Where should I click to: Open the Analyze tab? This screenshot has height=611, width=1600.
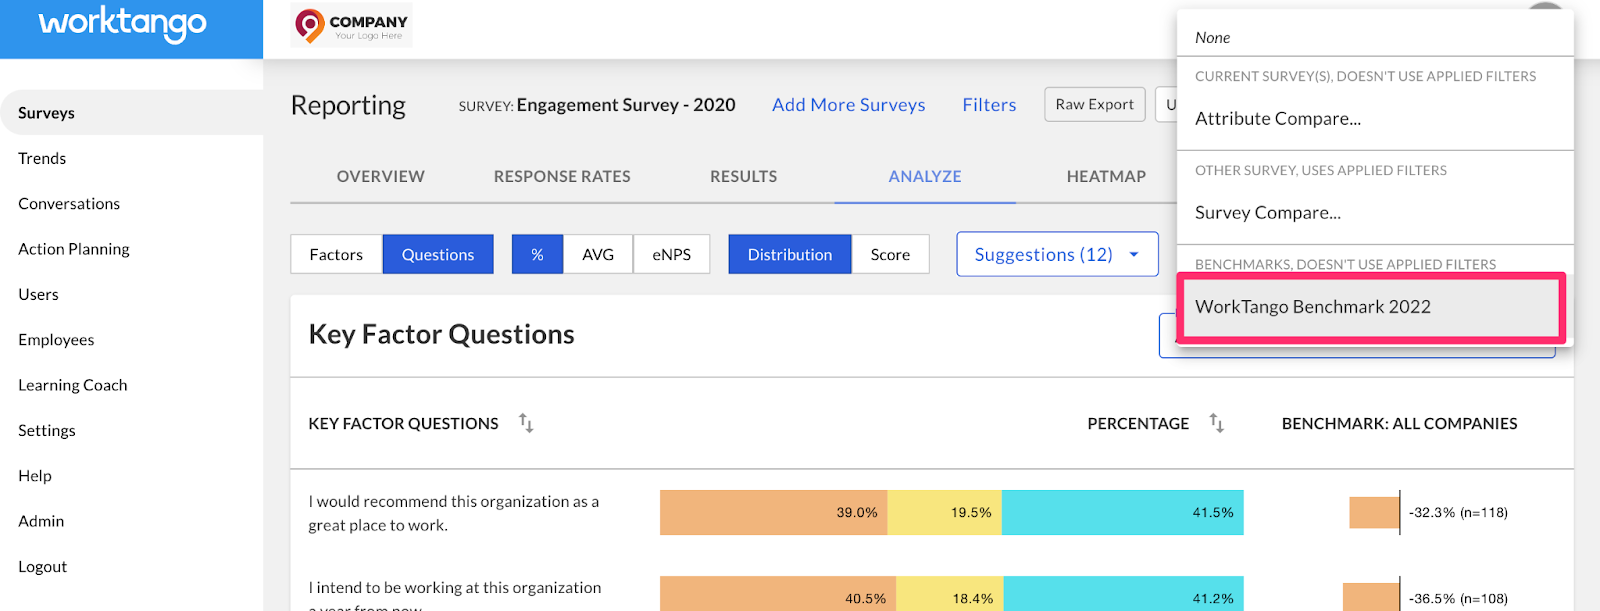925,176
